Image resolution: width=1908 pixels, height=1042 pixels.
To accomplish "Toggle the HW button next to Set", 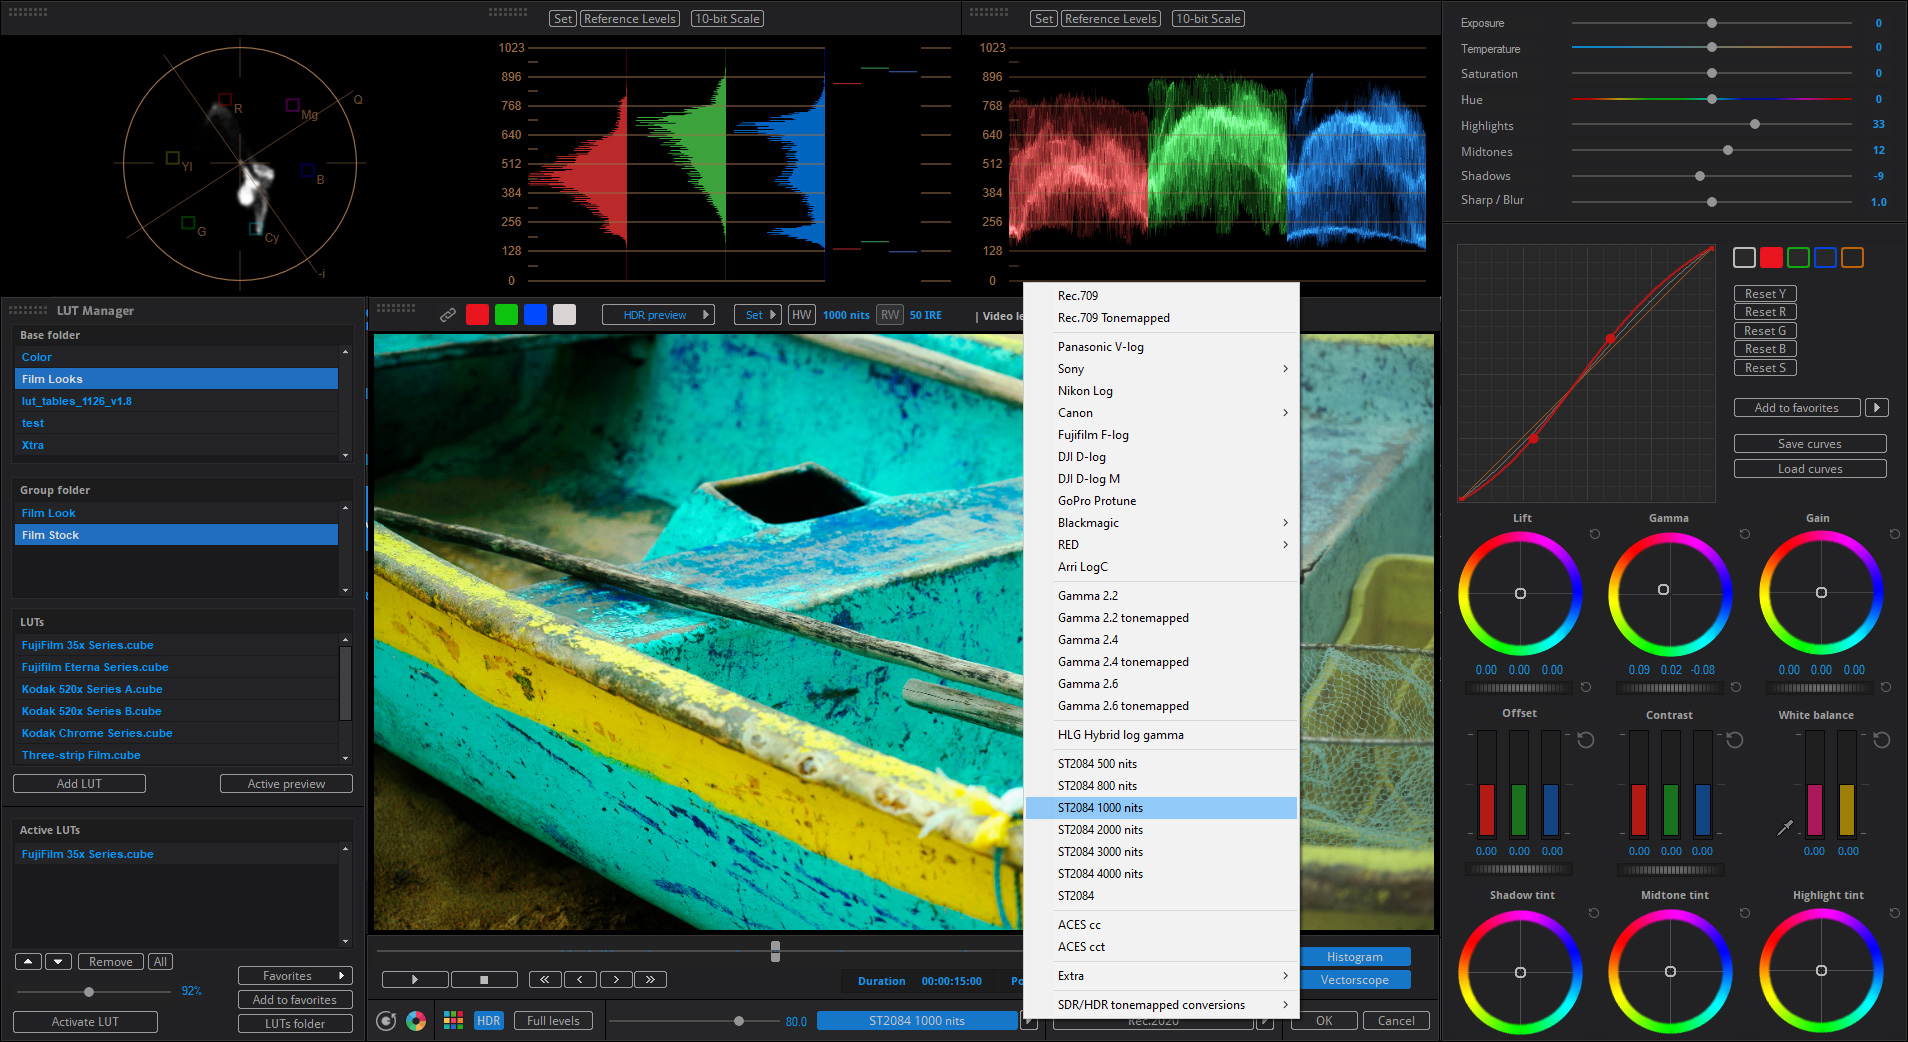I will [x=801, y=315].
